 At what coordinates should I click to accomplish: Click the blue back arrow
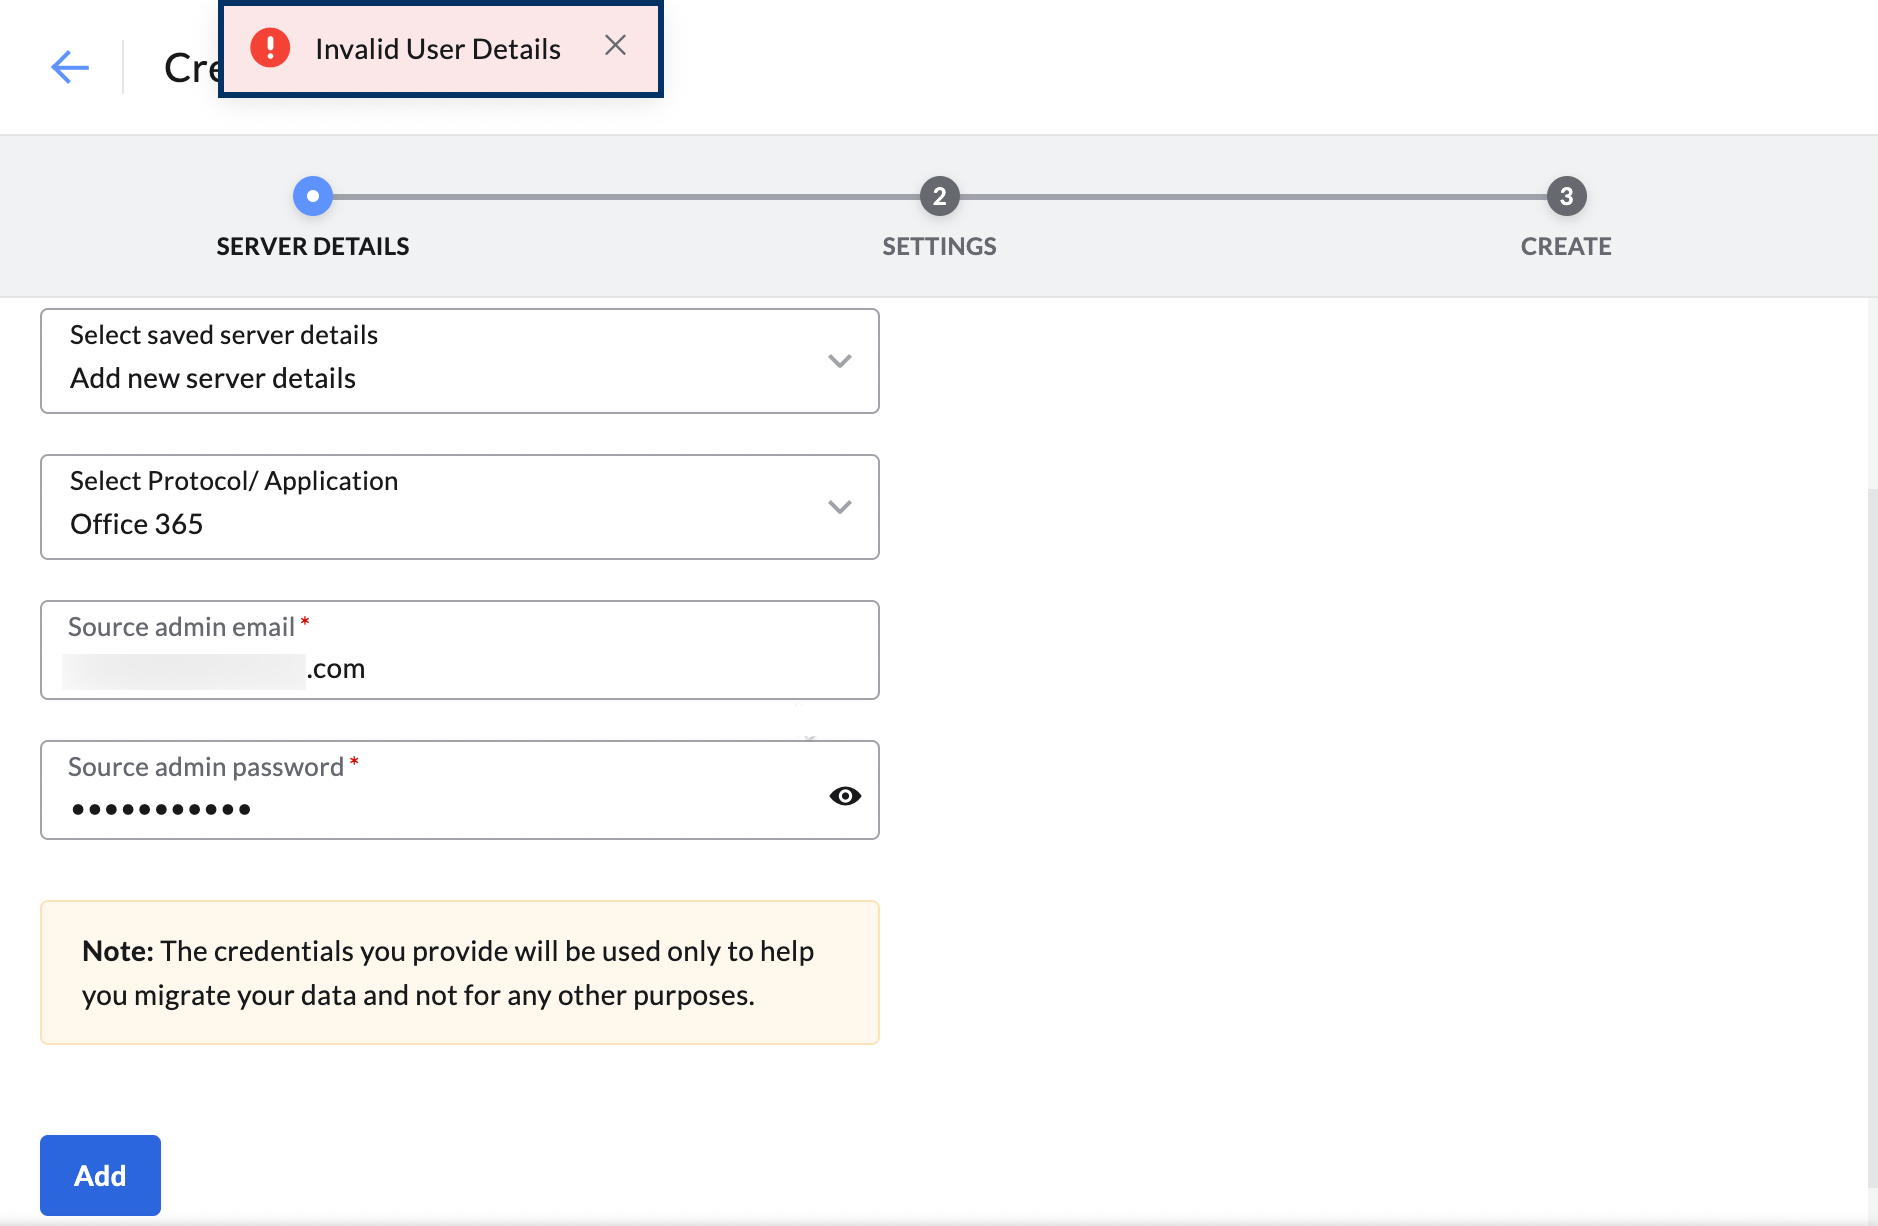point(70,67)
